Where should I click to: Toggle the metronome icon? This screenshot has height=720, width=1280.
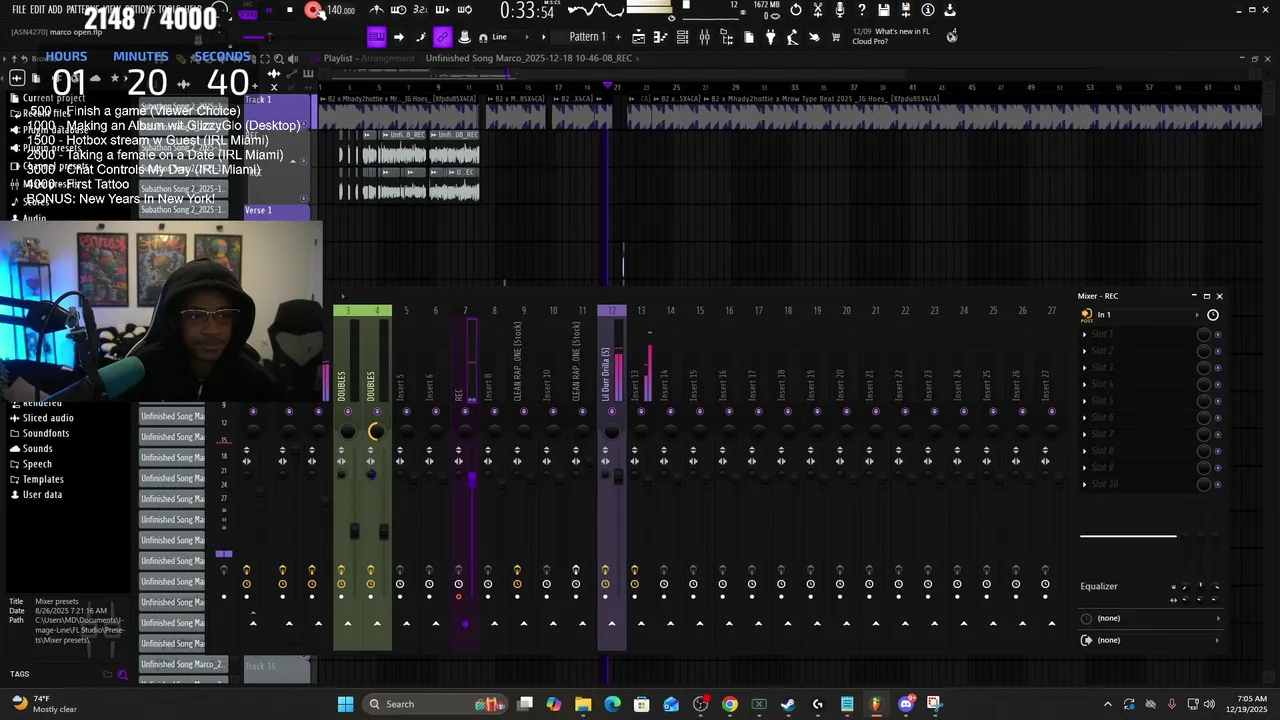click(376, 10)
